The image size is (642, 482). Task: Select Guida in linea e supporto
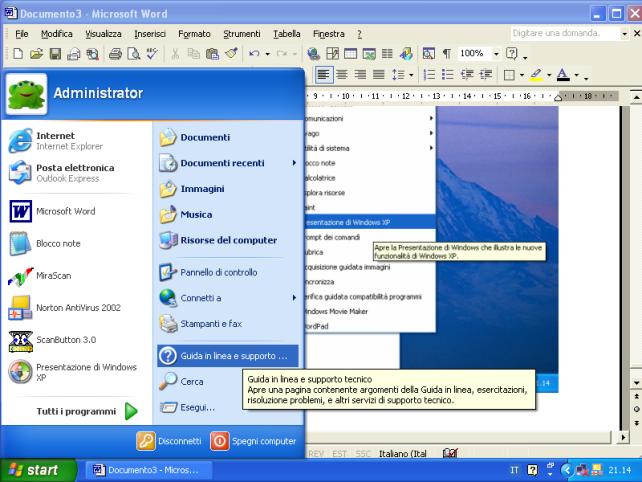(228, 356)
